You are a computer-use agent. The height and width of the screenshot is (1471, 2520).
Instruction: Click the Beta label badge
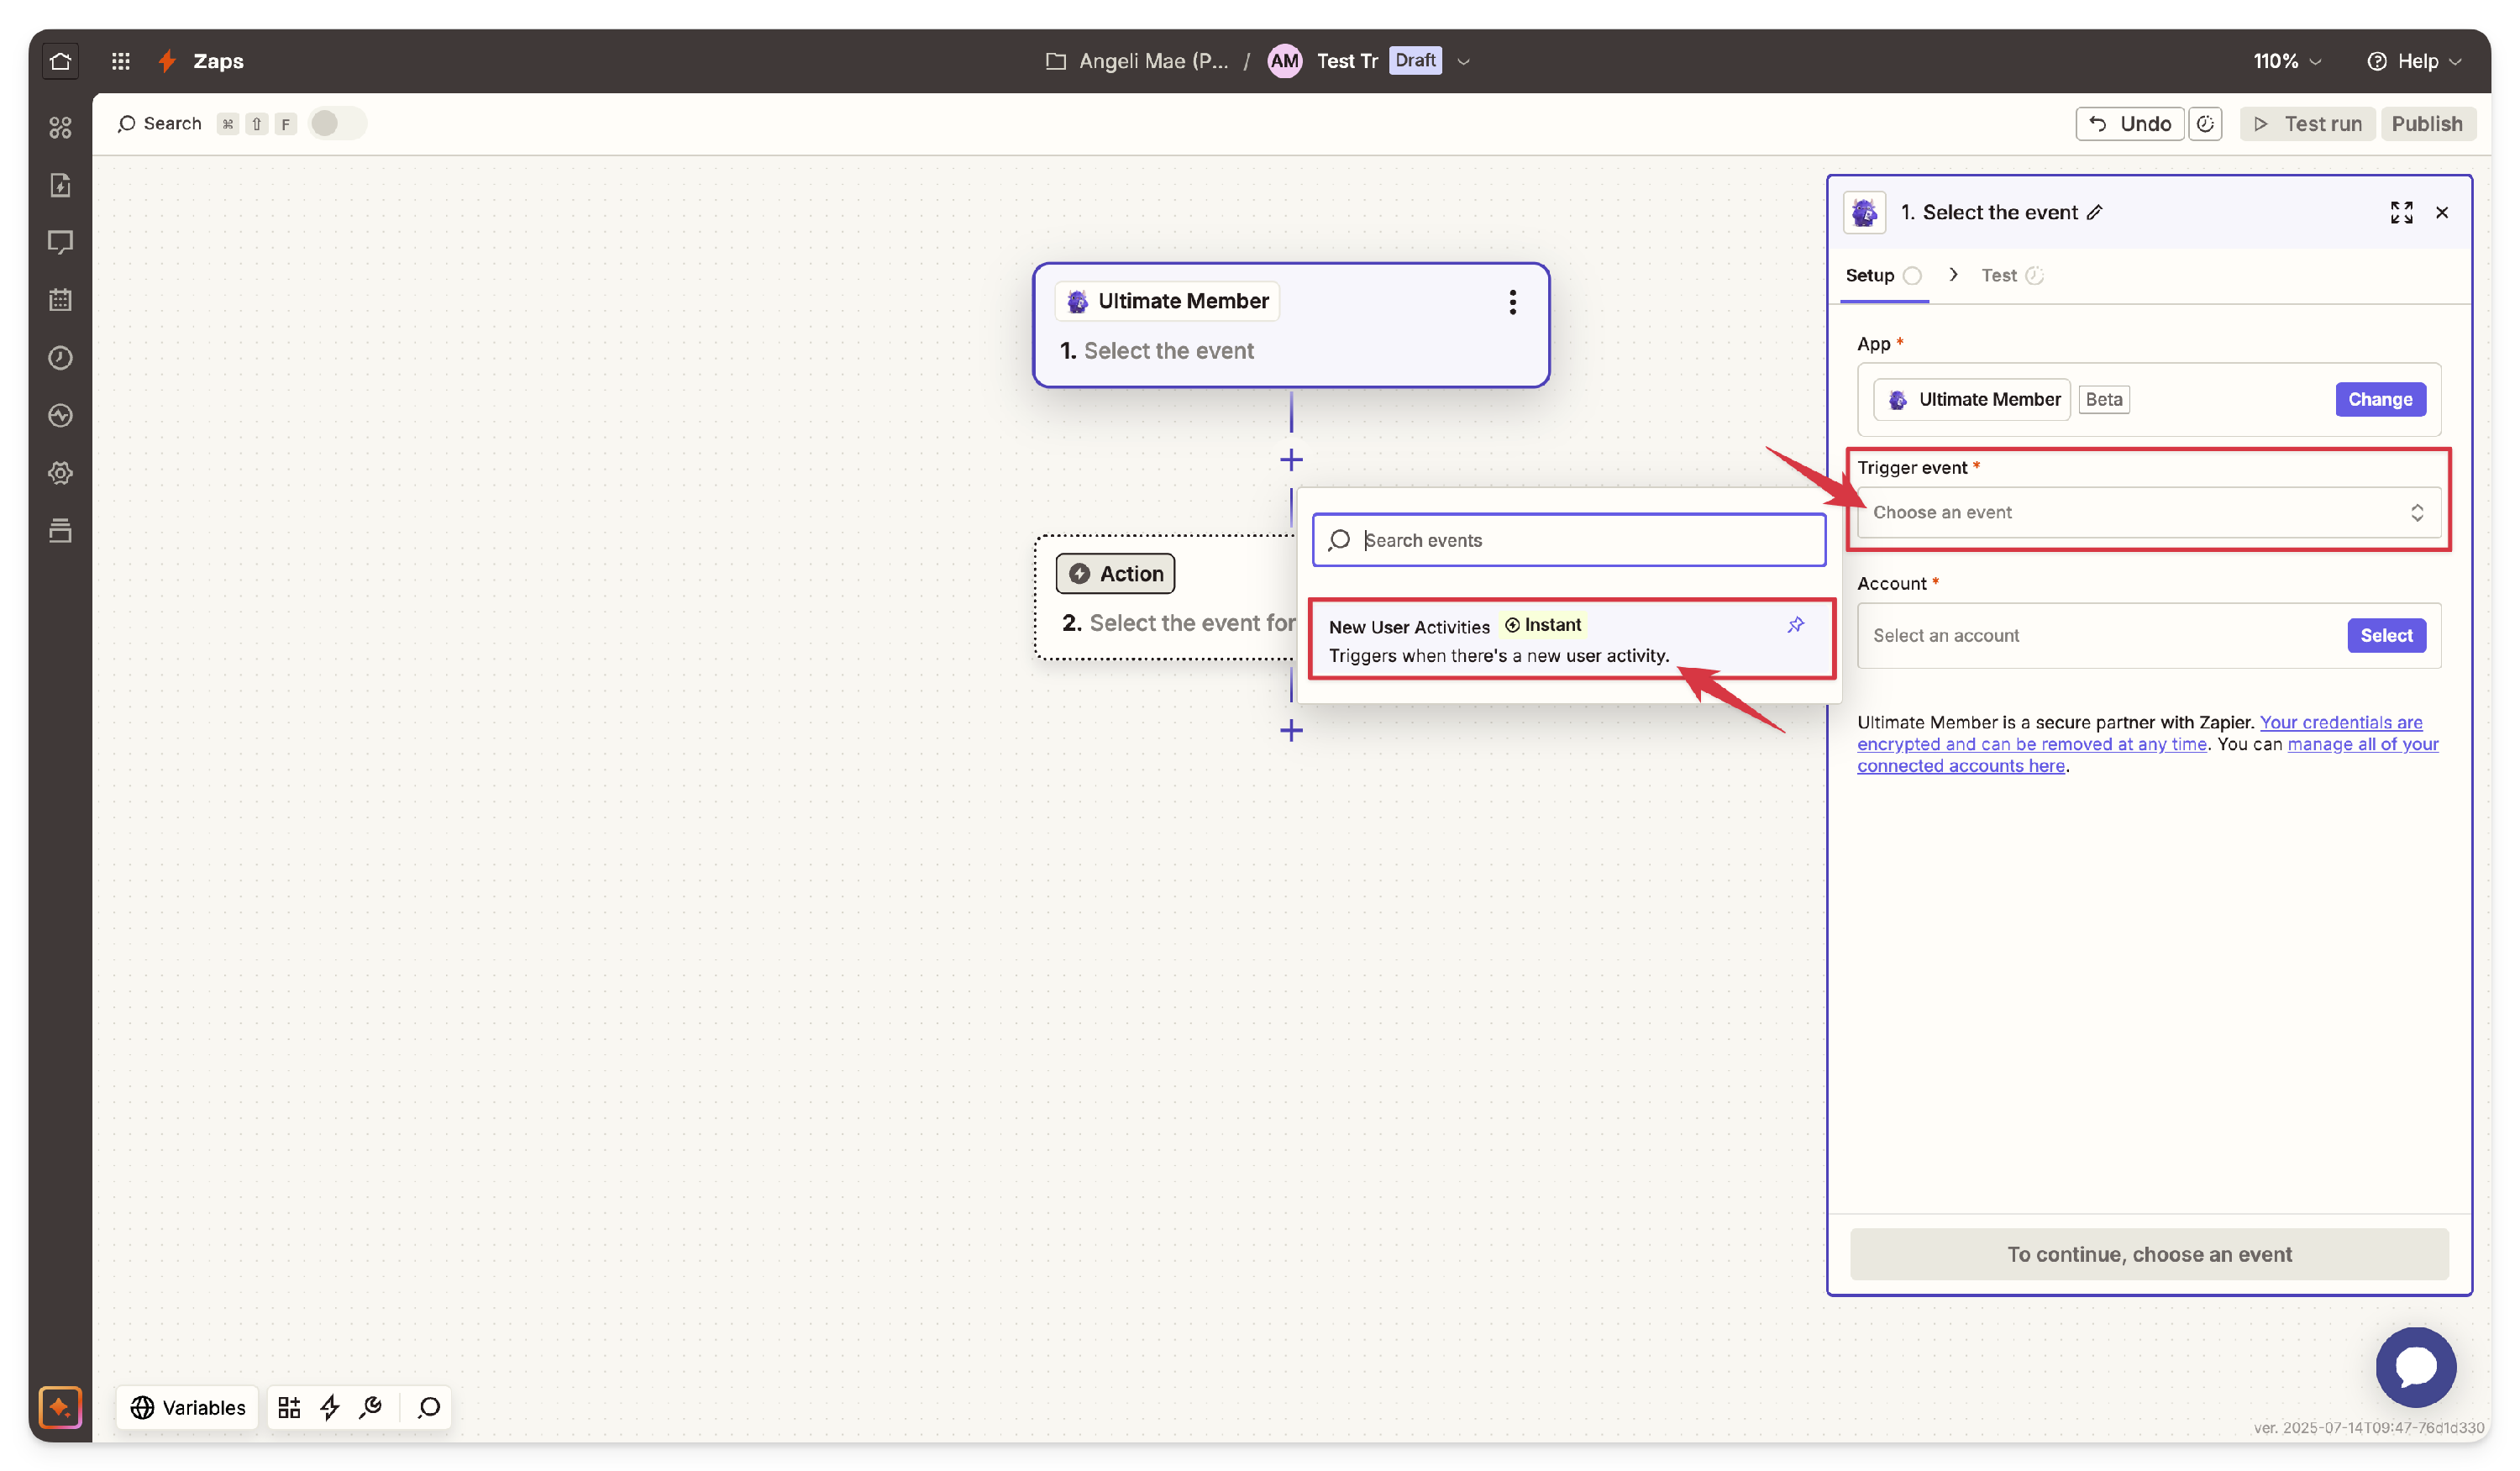(x=2103, y=399)
